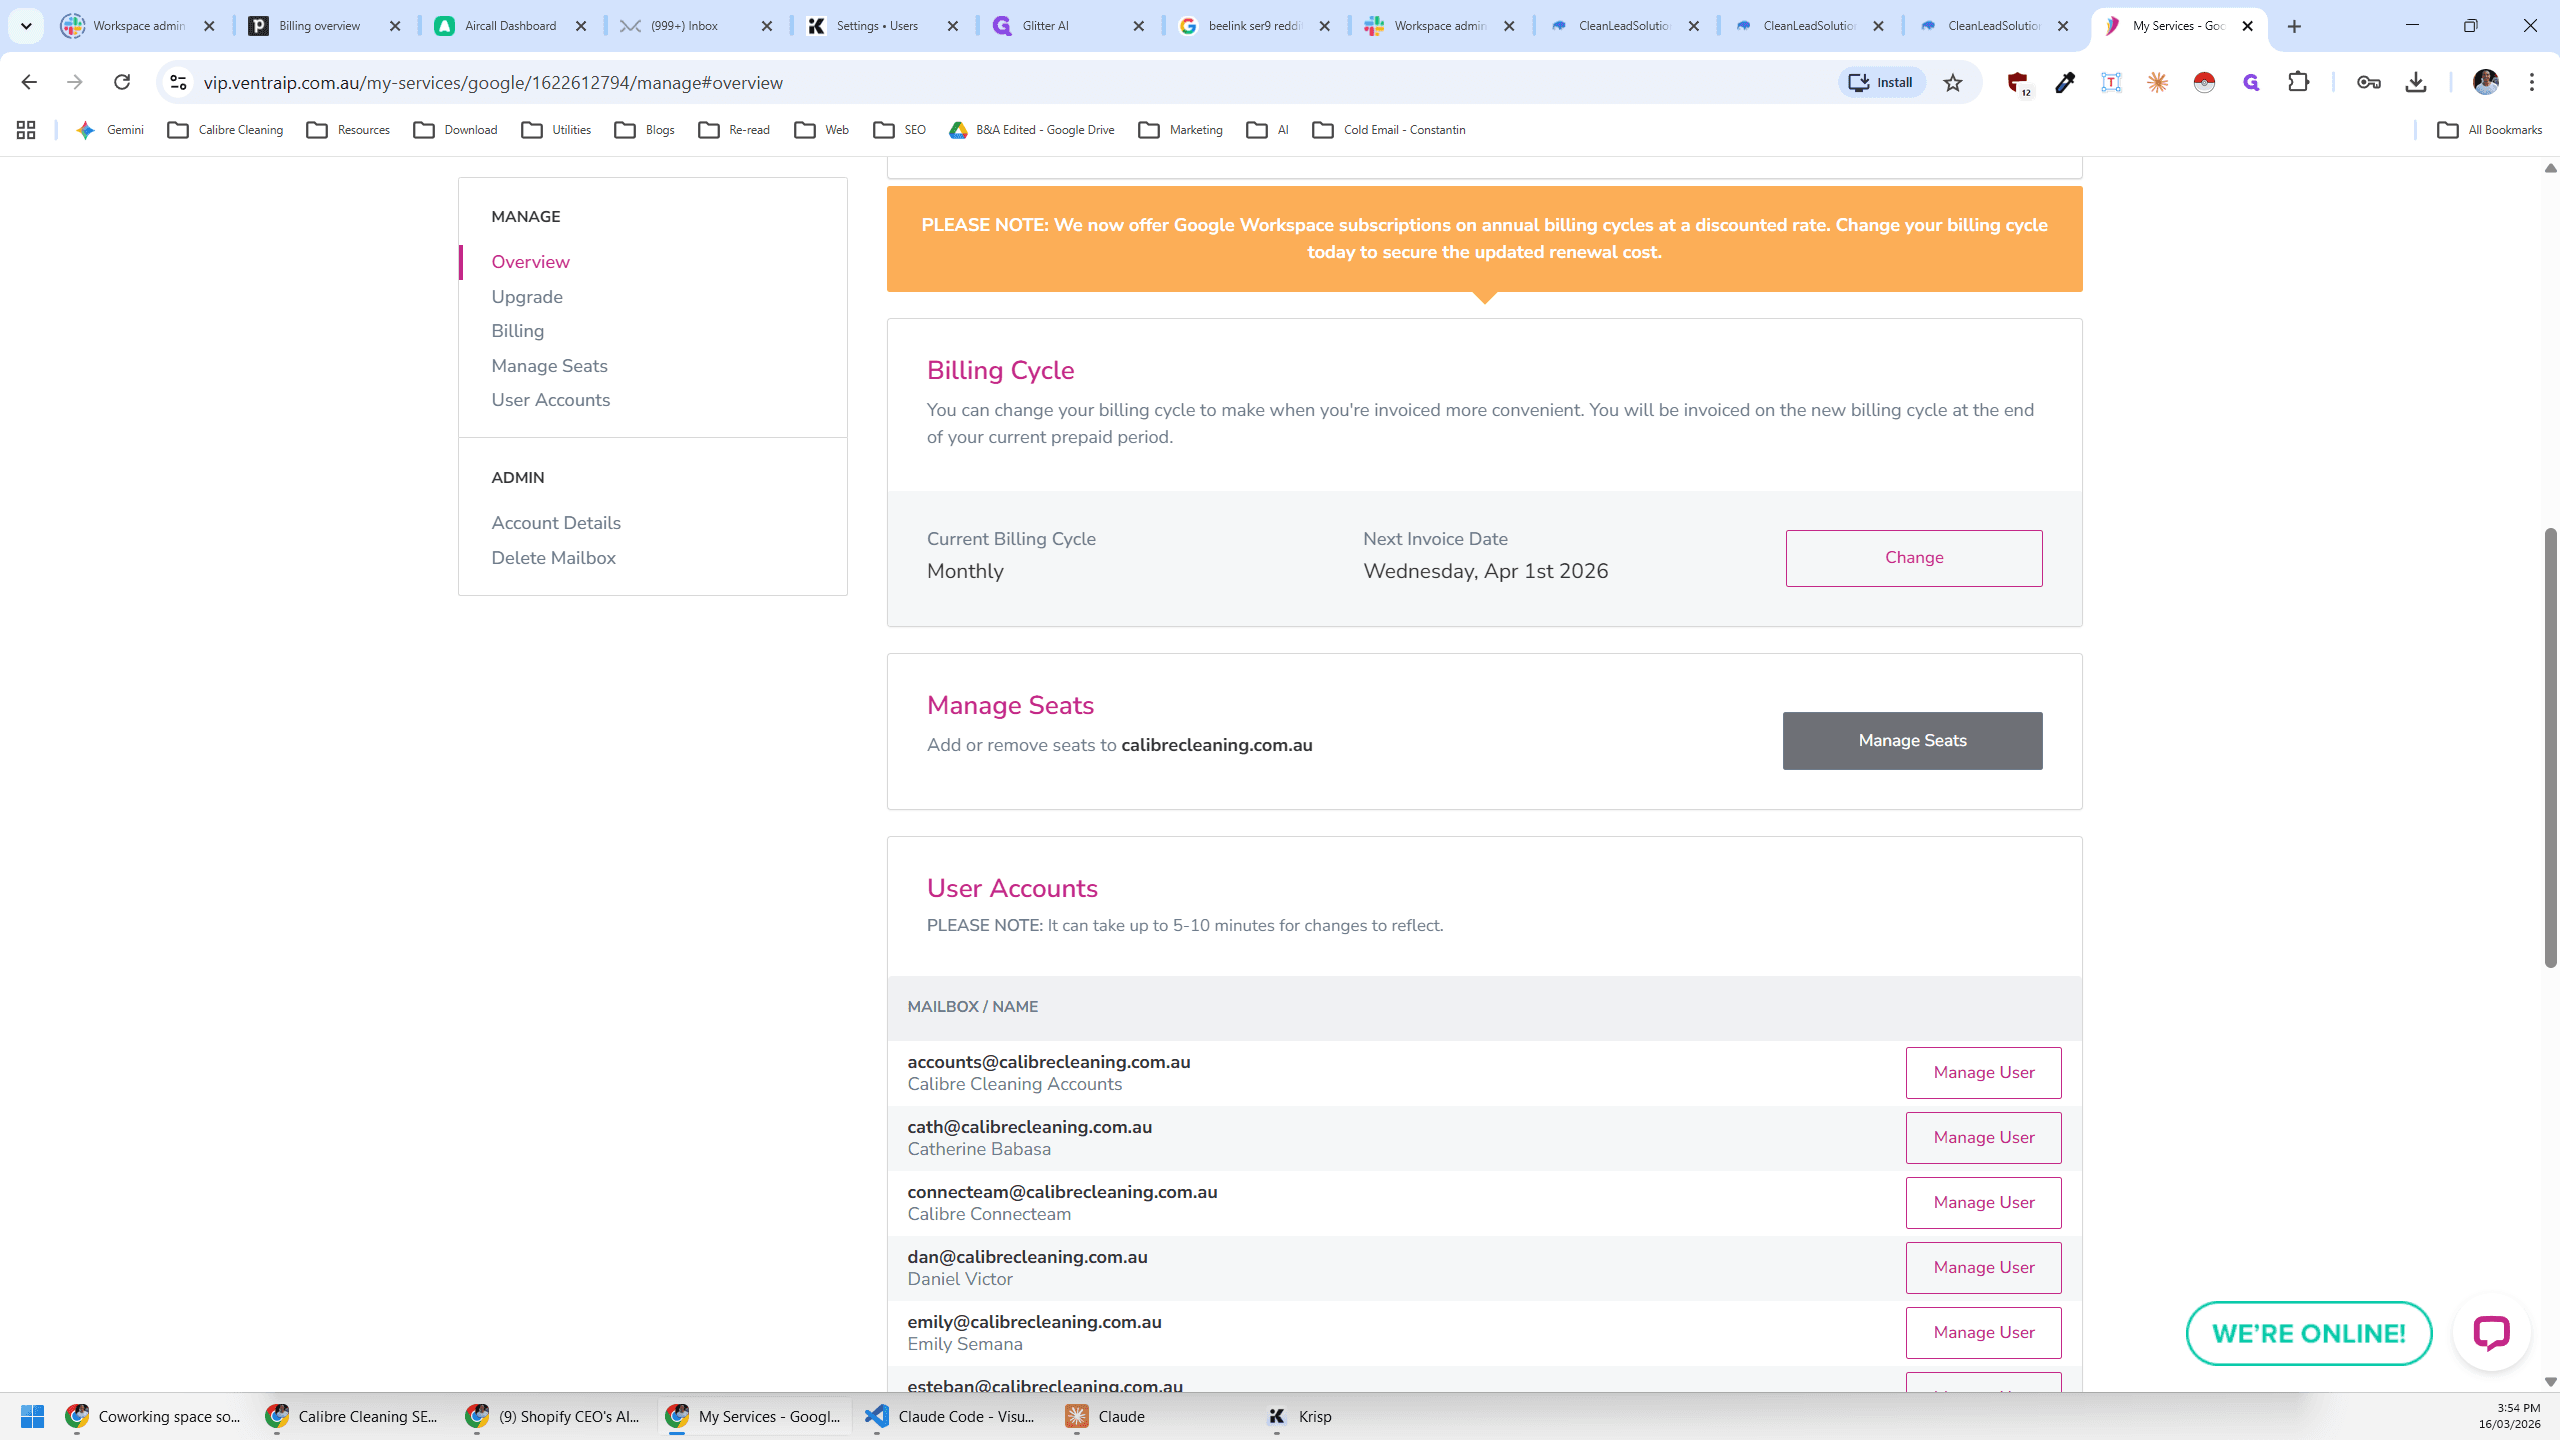Screen dimensions: 2560x1440
Task: Click the page vertical scrollbar thumb
Action: coord(2550,748)
